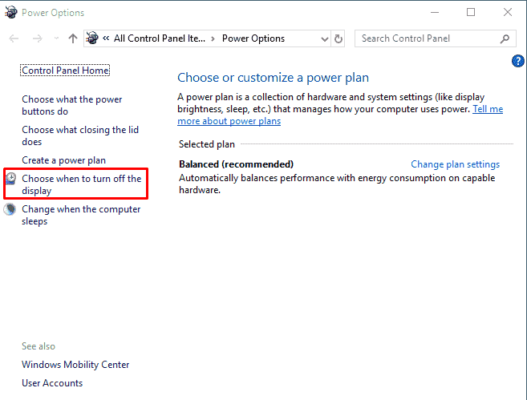The height and width of the screenshot is (400, 527).
Task: Open Choose what the power buttons do
Action: [x=72, y=105]
